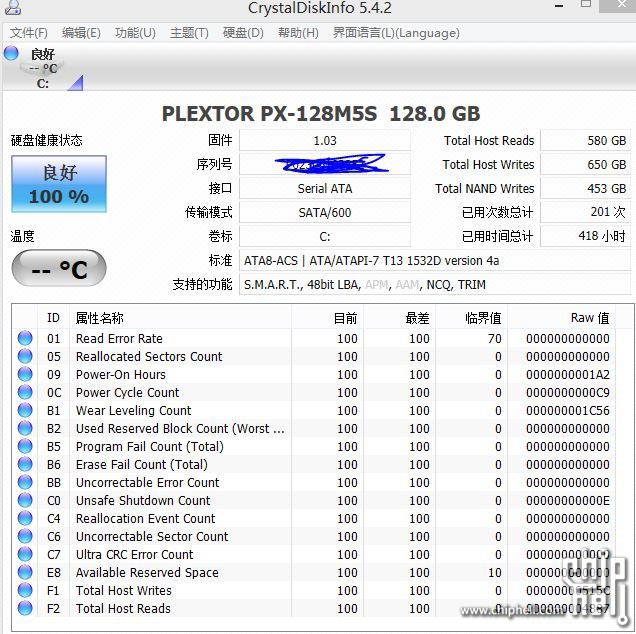This screenshot has height=634, width=636.
Task: Select the Read Error Rate attribute name
Action: point(119,338)
